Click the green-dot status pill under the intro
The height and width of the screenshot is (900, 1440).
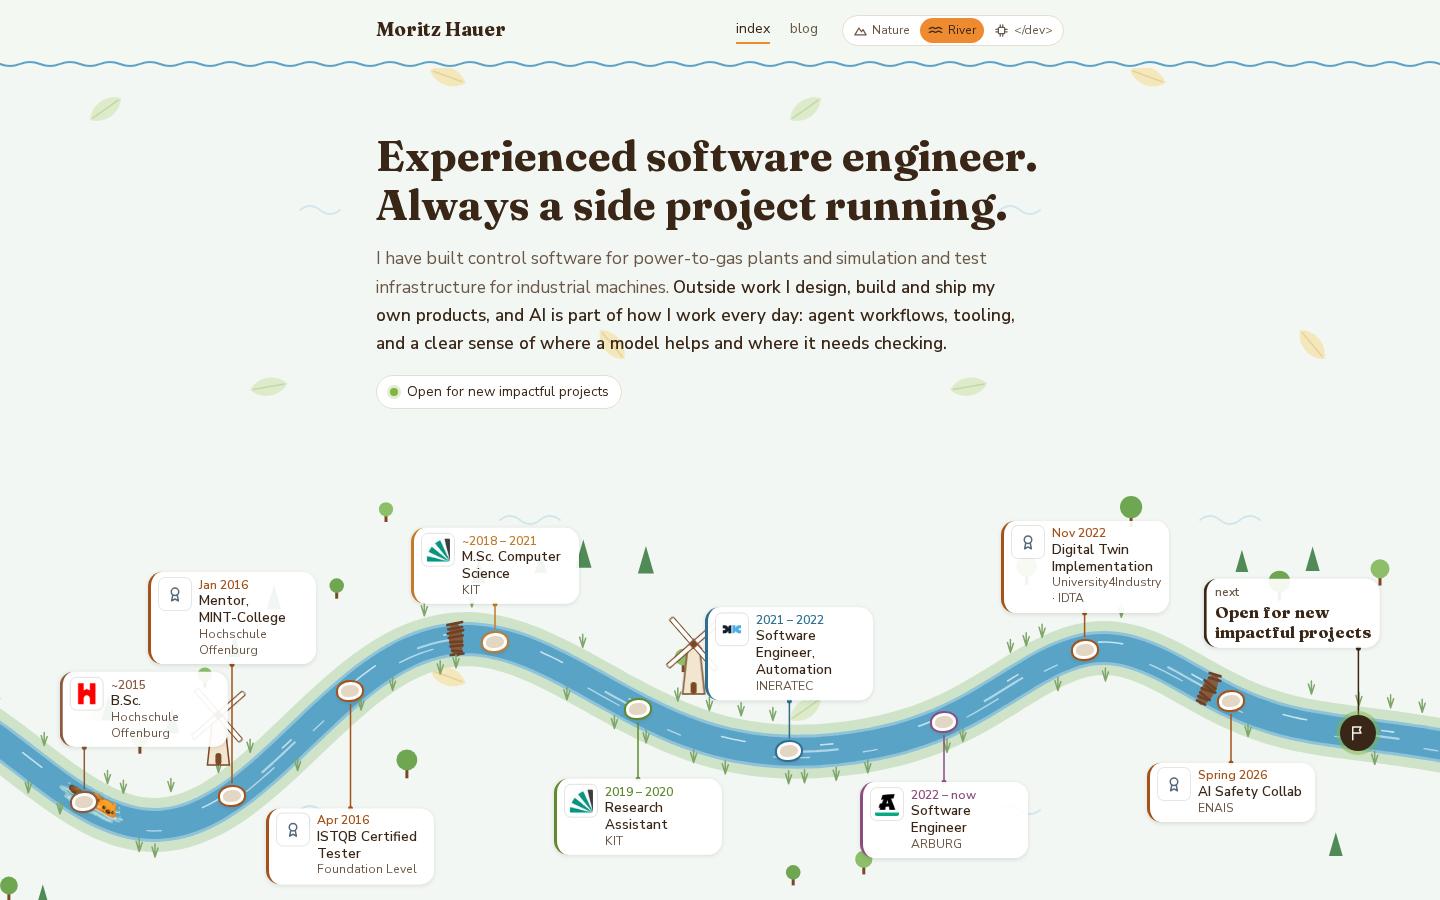click(499, 392)
